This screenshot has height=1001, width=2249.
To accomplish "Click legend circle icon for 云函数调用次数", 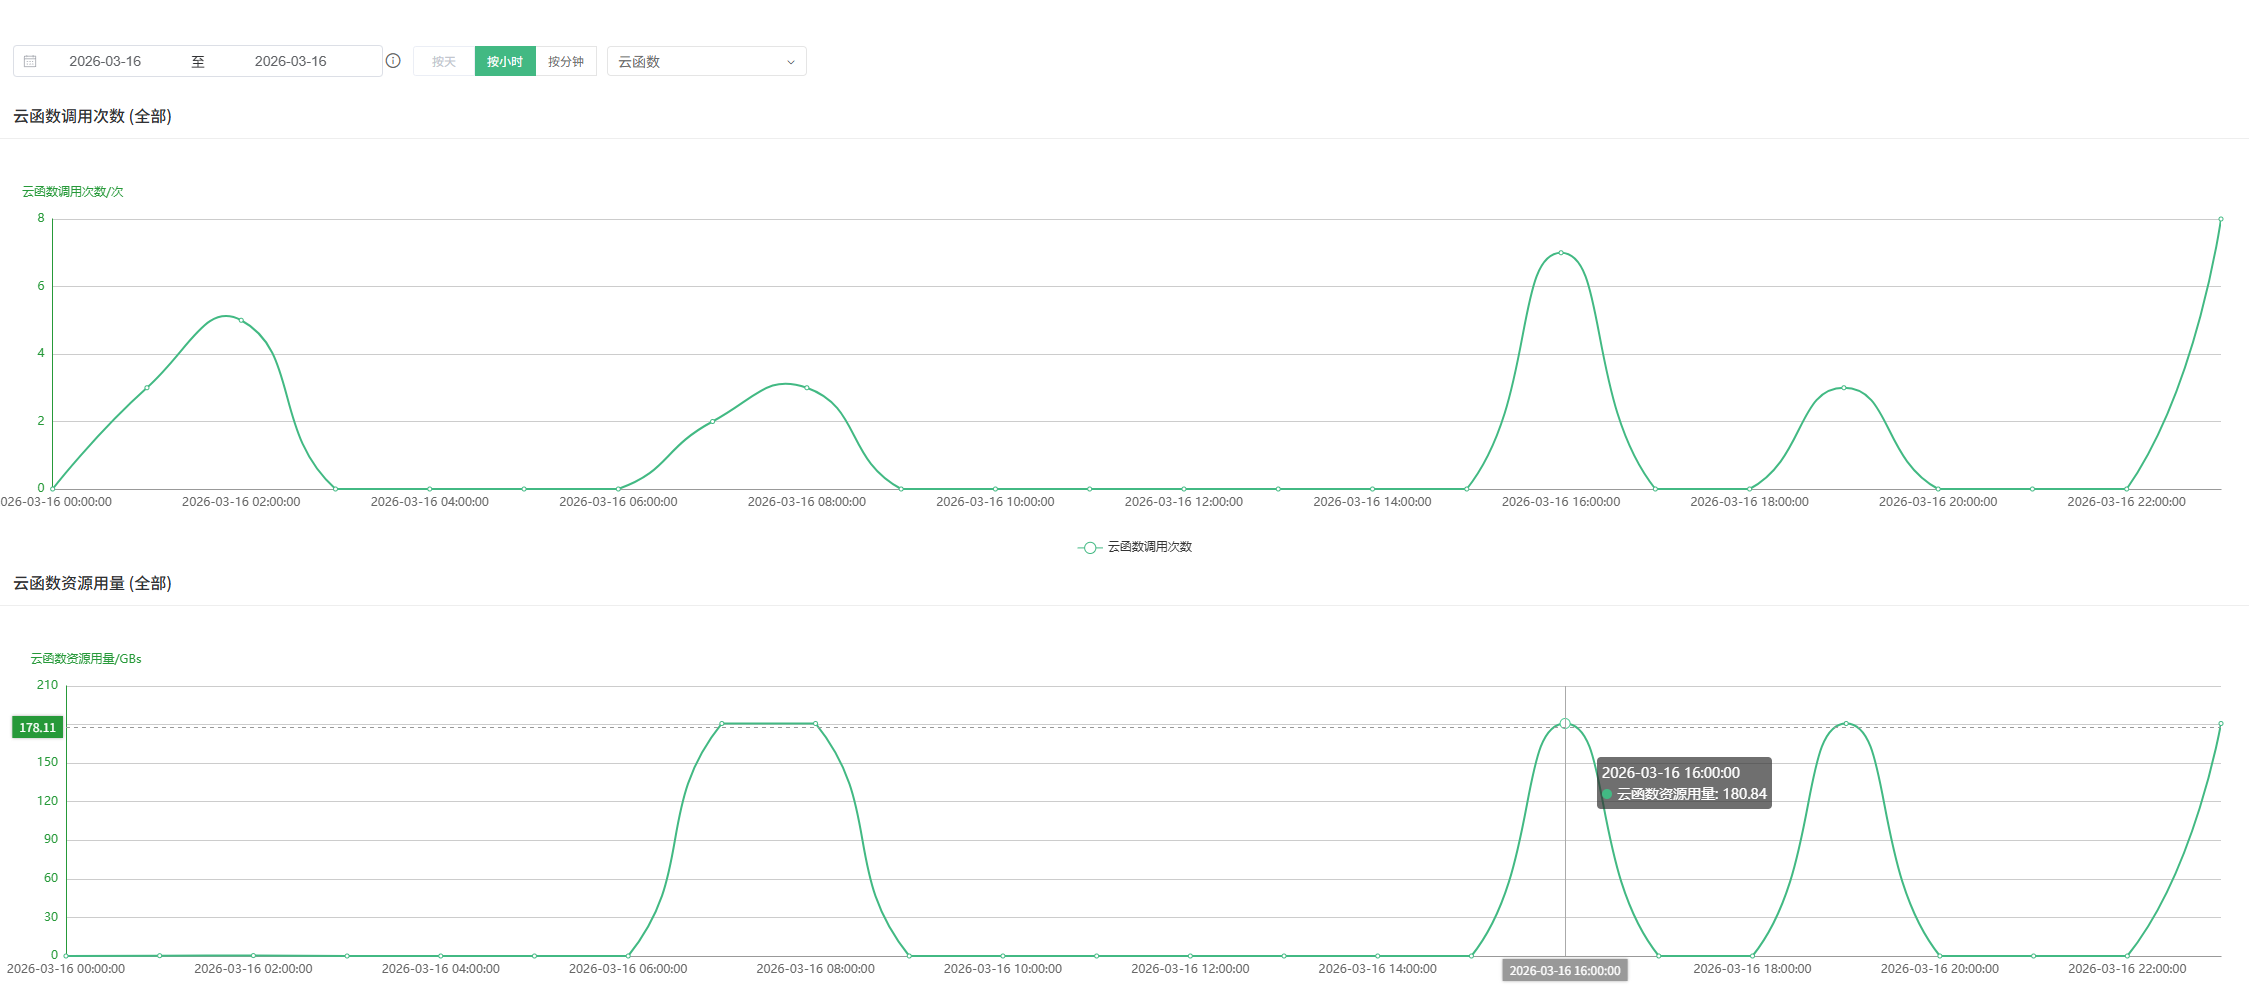I will tap(1089, 547).
